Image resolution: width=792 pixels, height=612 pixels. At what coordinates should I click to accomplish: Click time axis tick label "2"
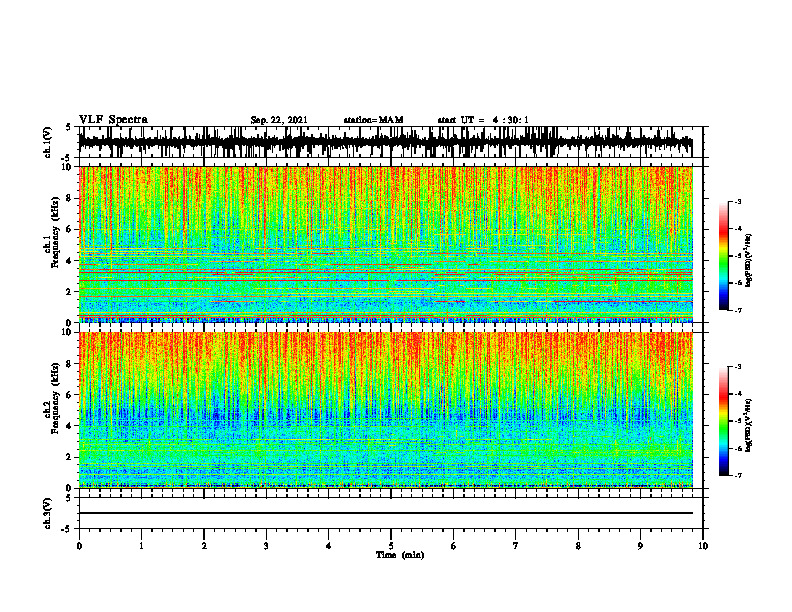pos(204,546)
